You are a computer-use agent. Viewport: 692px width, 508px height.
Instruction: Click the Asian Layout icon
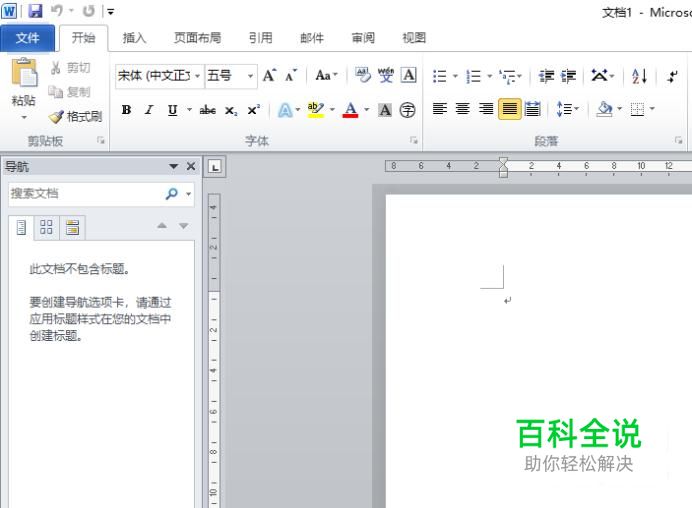coord(600,75)
